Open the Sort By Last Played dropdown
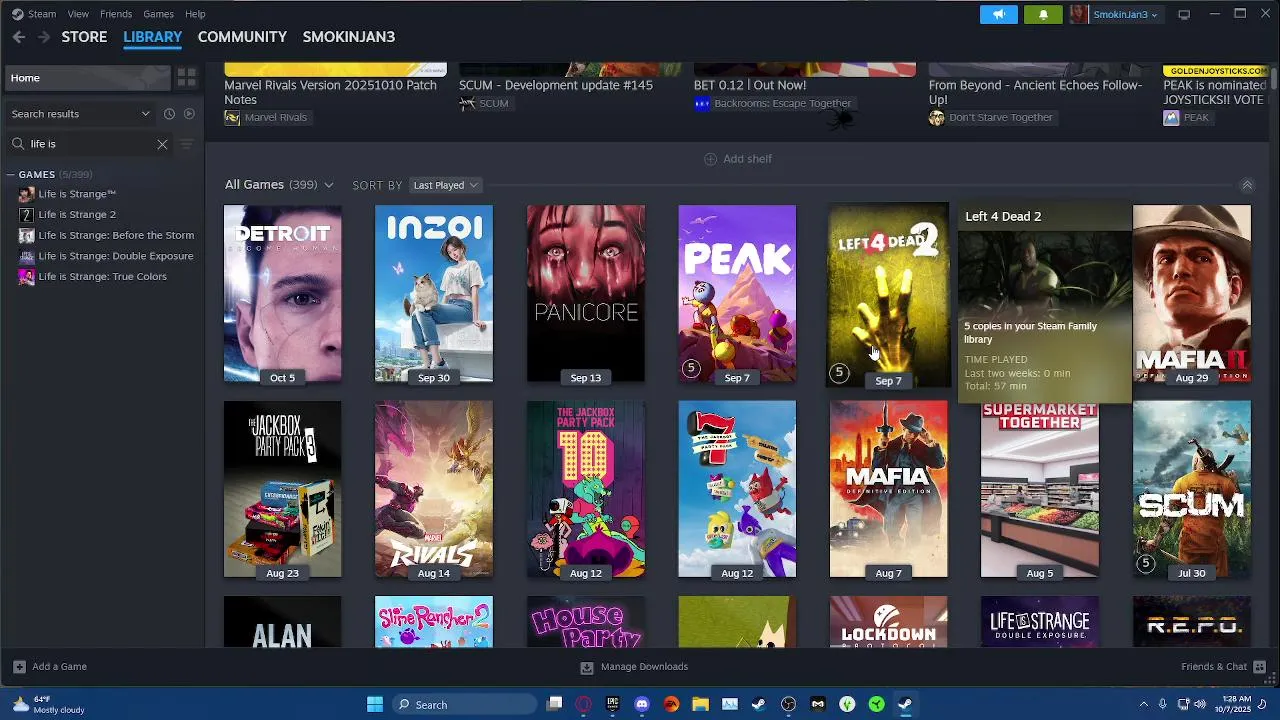 (446, 185)
